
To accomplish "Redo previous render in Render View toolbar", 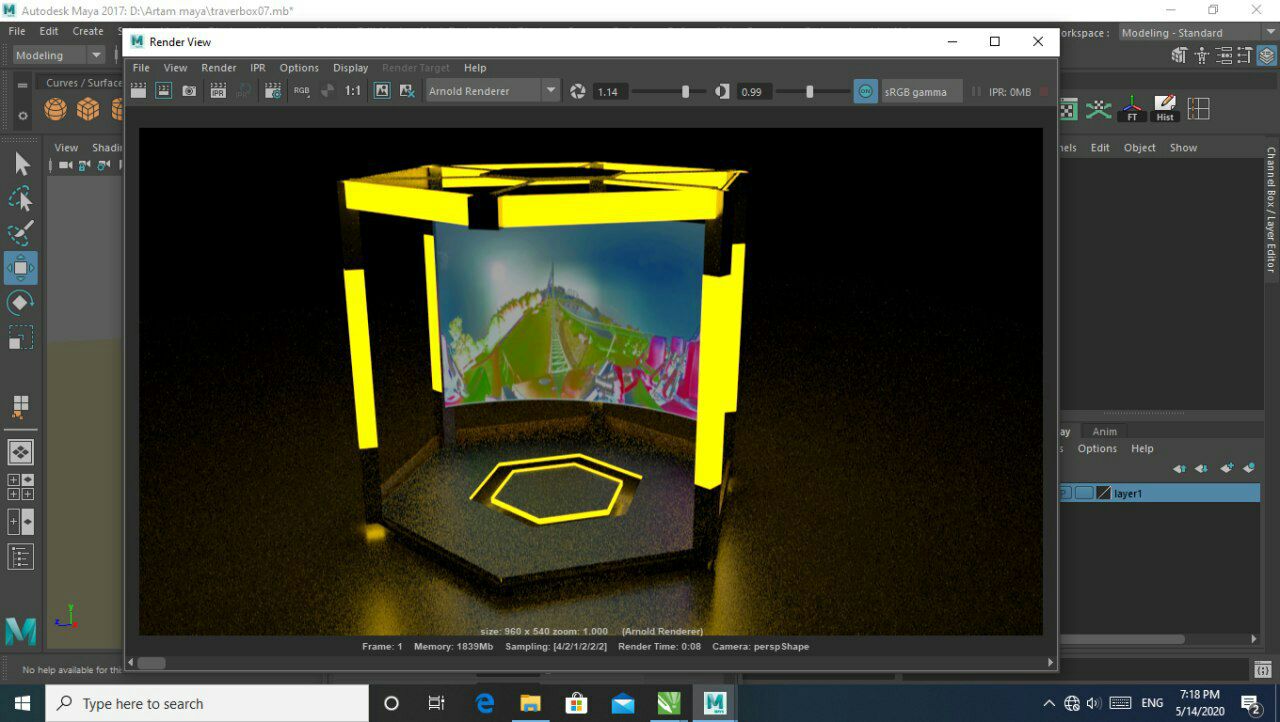I will 138,91.
